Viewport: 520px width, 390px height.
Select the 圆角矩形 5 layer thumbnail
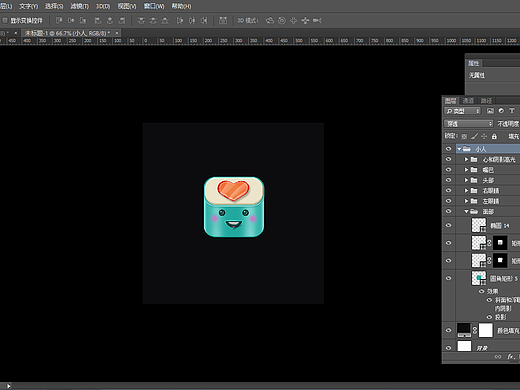(x=479, y=278)
